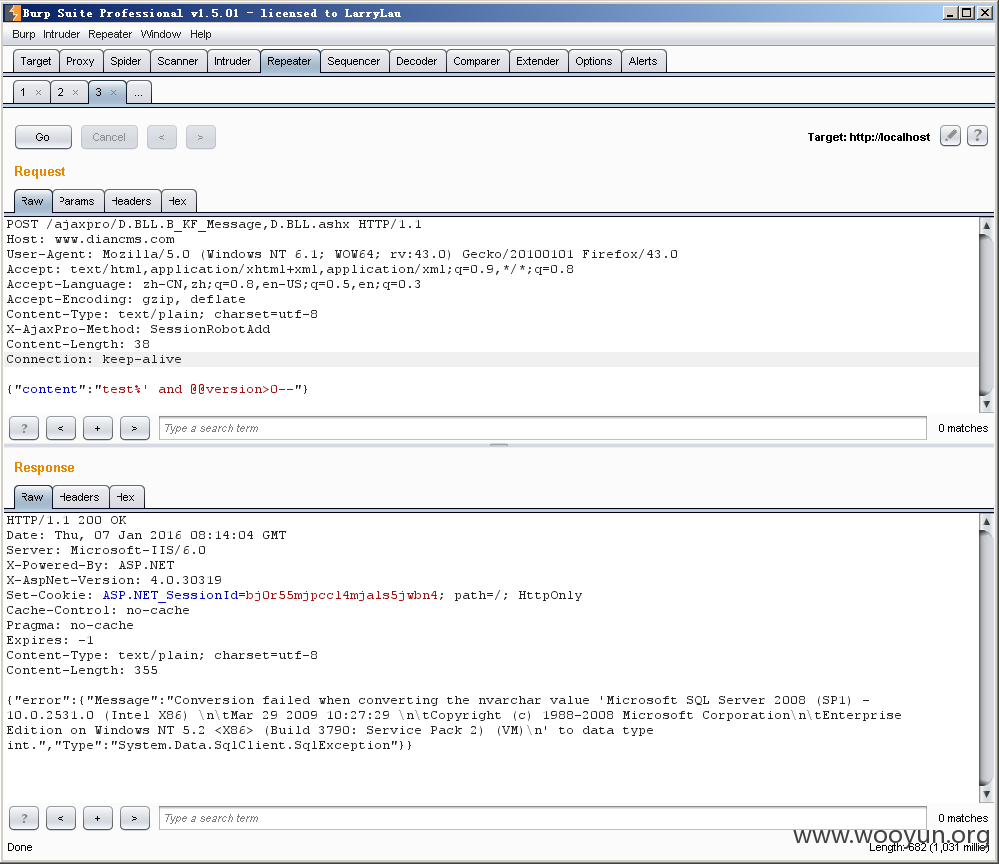Viewport: 999px width, 864px height.
Task: Click the request JSON content payload line
Action: click(x=157, y=389)
